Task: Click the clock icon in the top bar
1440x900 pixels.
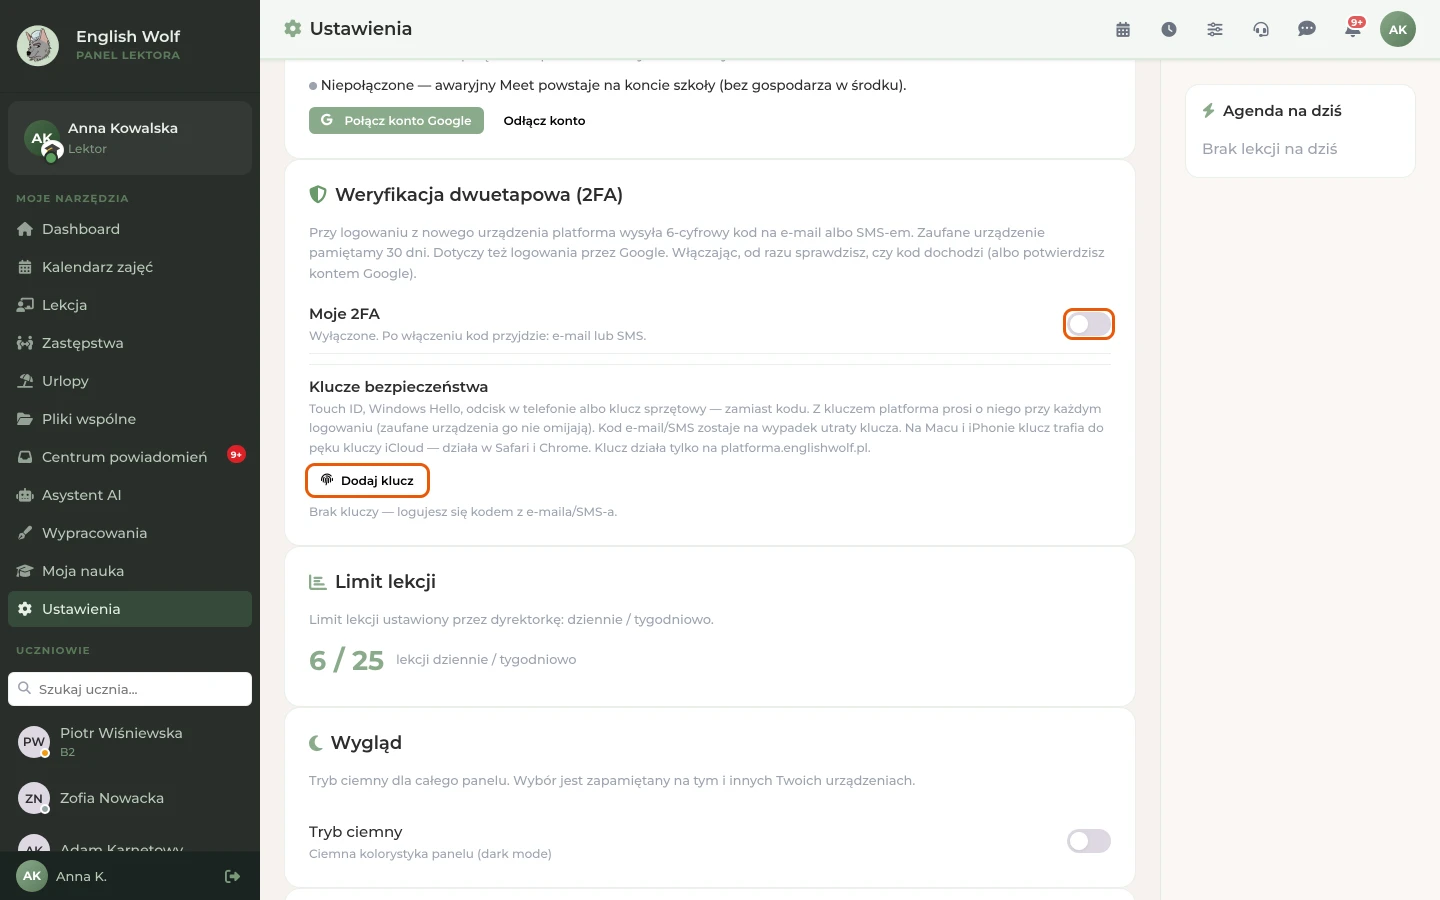Action: 1169,29
